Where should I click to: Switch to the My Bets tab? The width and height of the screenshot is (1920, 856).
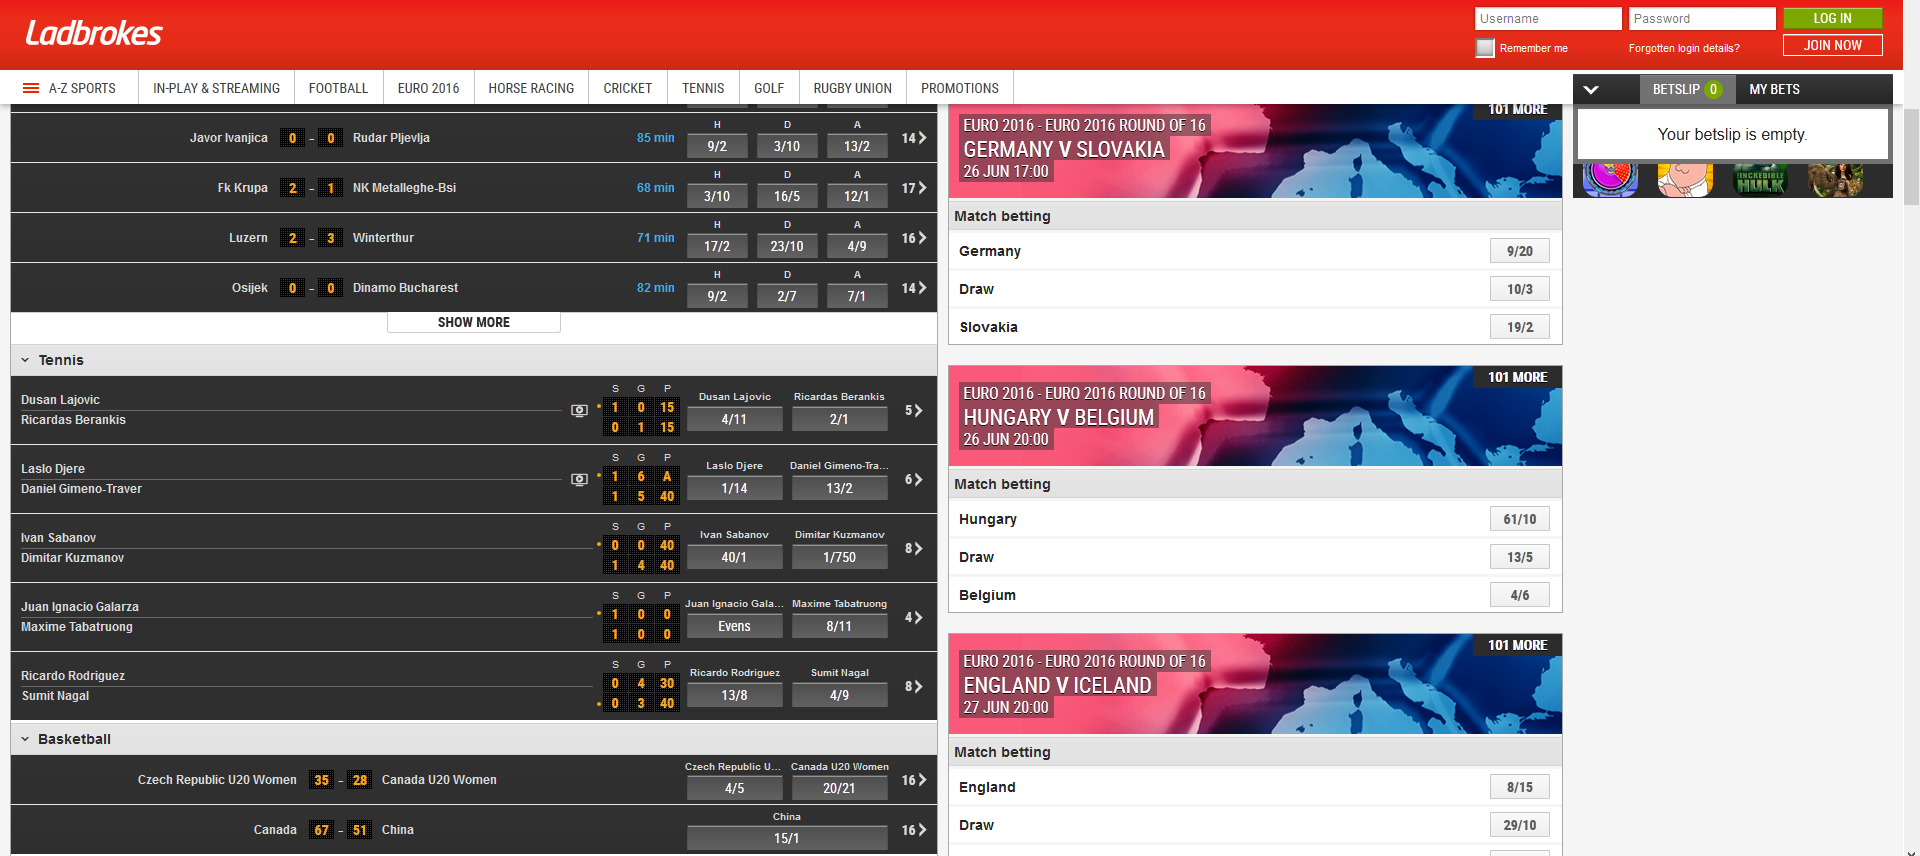coord(1774,89)
